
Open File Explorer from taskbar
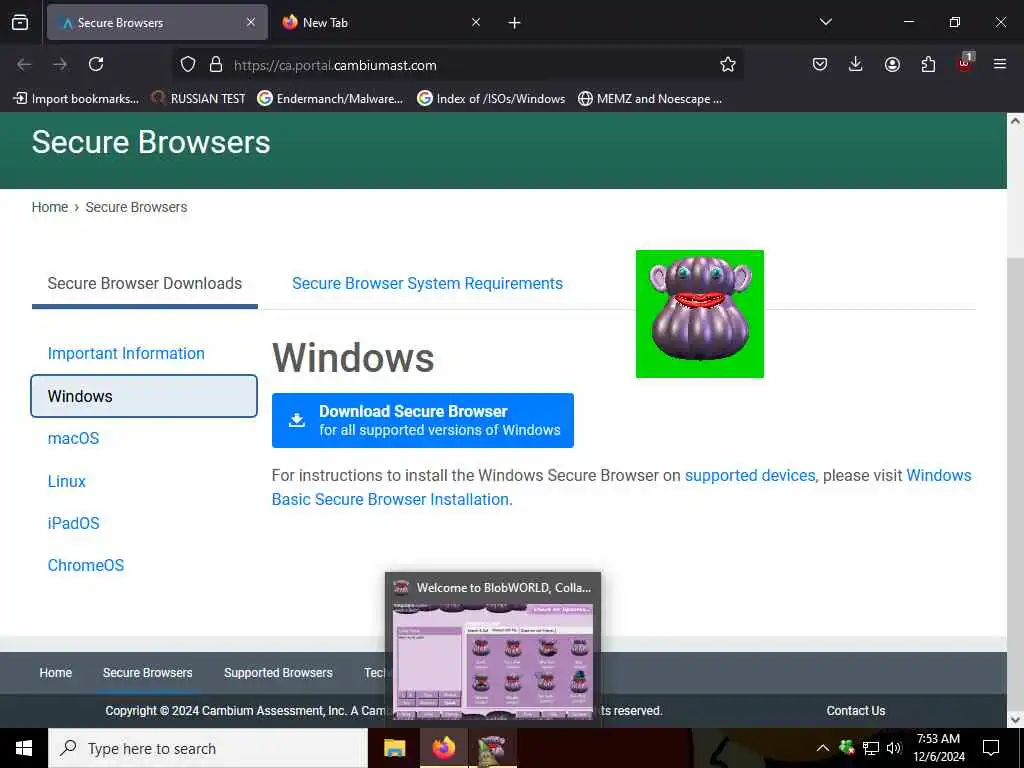coord(394,748)
